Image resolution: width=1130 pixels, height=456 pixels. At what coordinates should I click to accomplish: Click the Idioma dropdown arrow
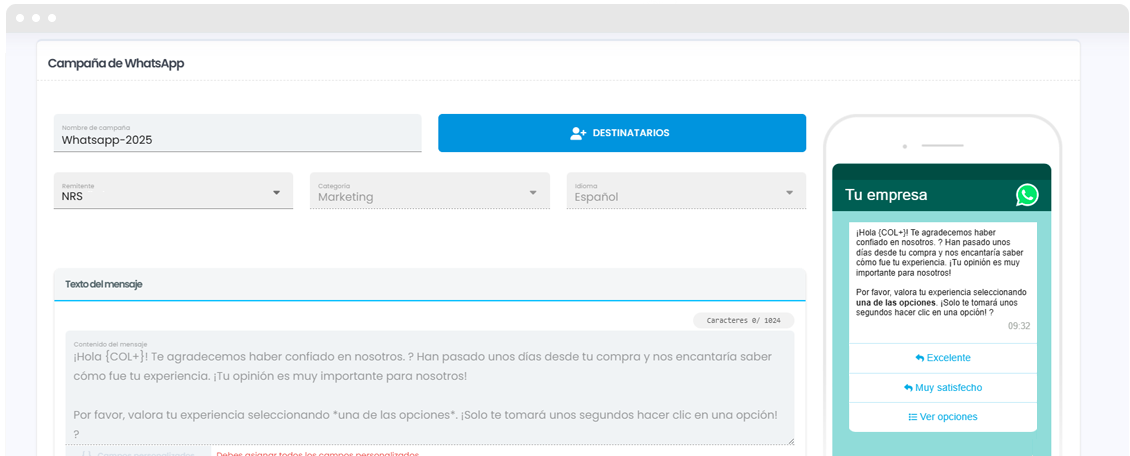[789, 193]
